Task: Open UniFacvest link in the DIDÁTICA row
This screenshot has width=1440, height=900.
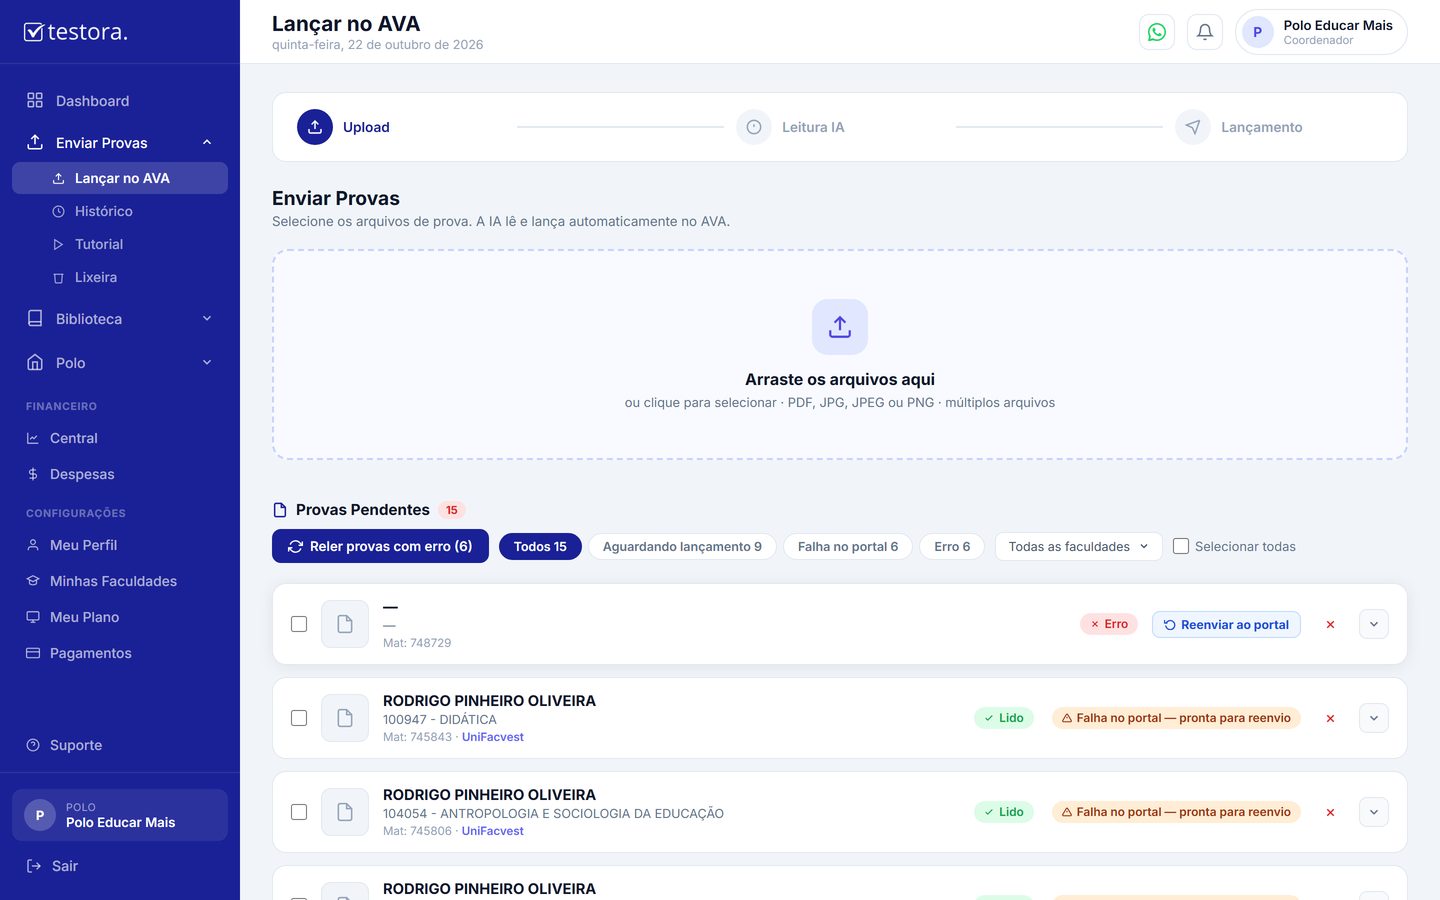Action: pos(493,737)
